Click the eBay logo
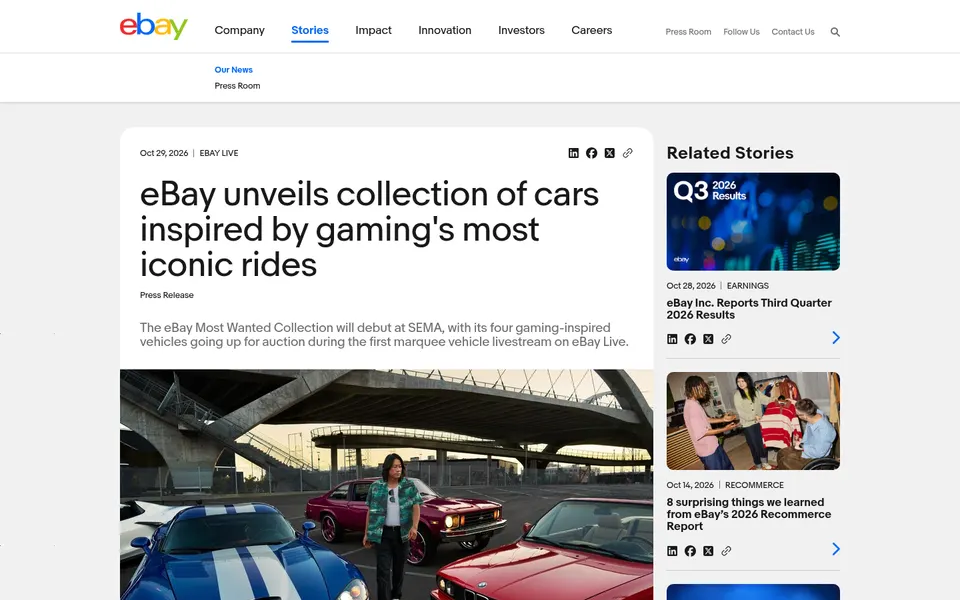The image size is (960, 600). [x=153, y=26]
